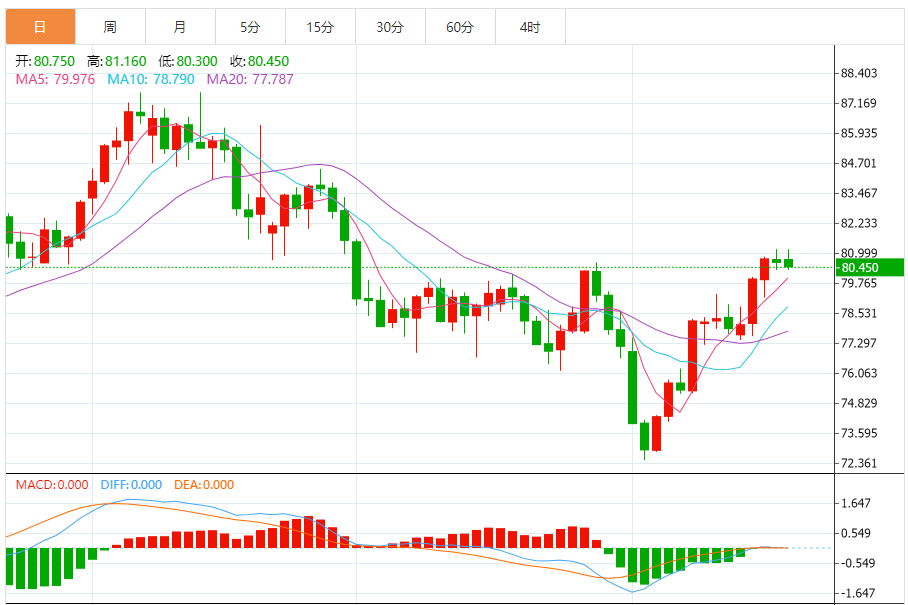Click the 72.361 price axis label
This screenshot has height=605, width=908.
859,463
